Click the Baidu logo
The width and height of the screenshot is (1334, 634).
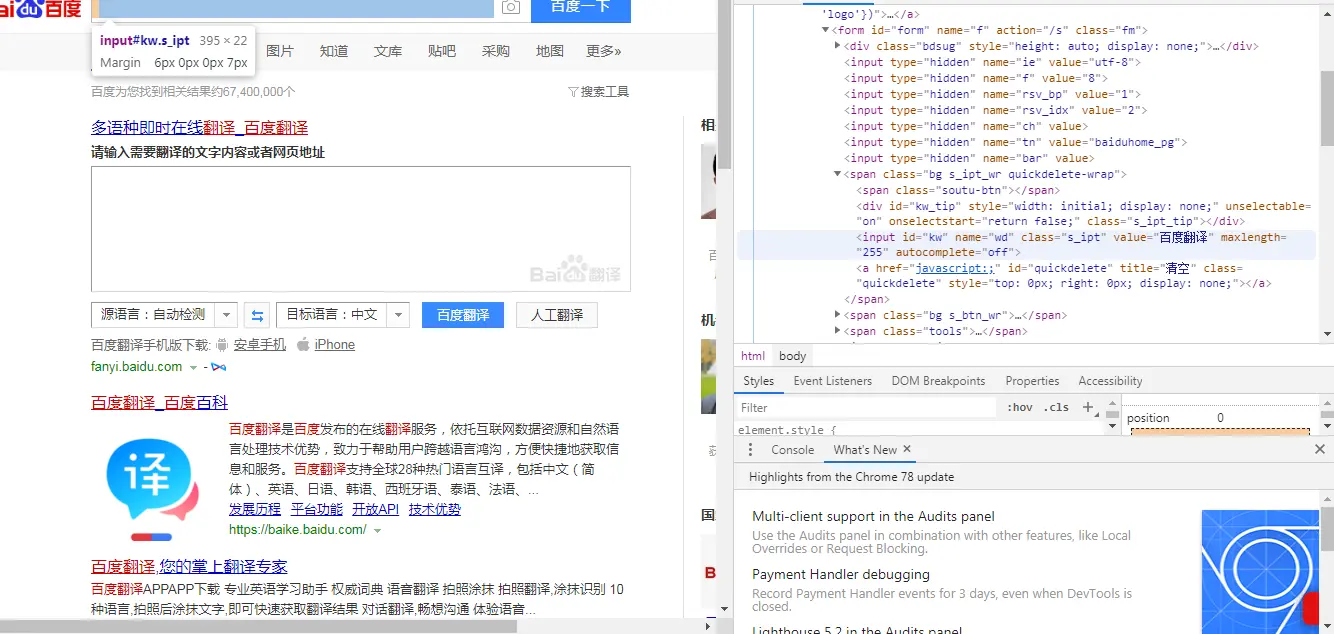pos(41,8)
